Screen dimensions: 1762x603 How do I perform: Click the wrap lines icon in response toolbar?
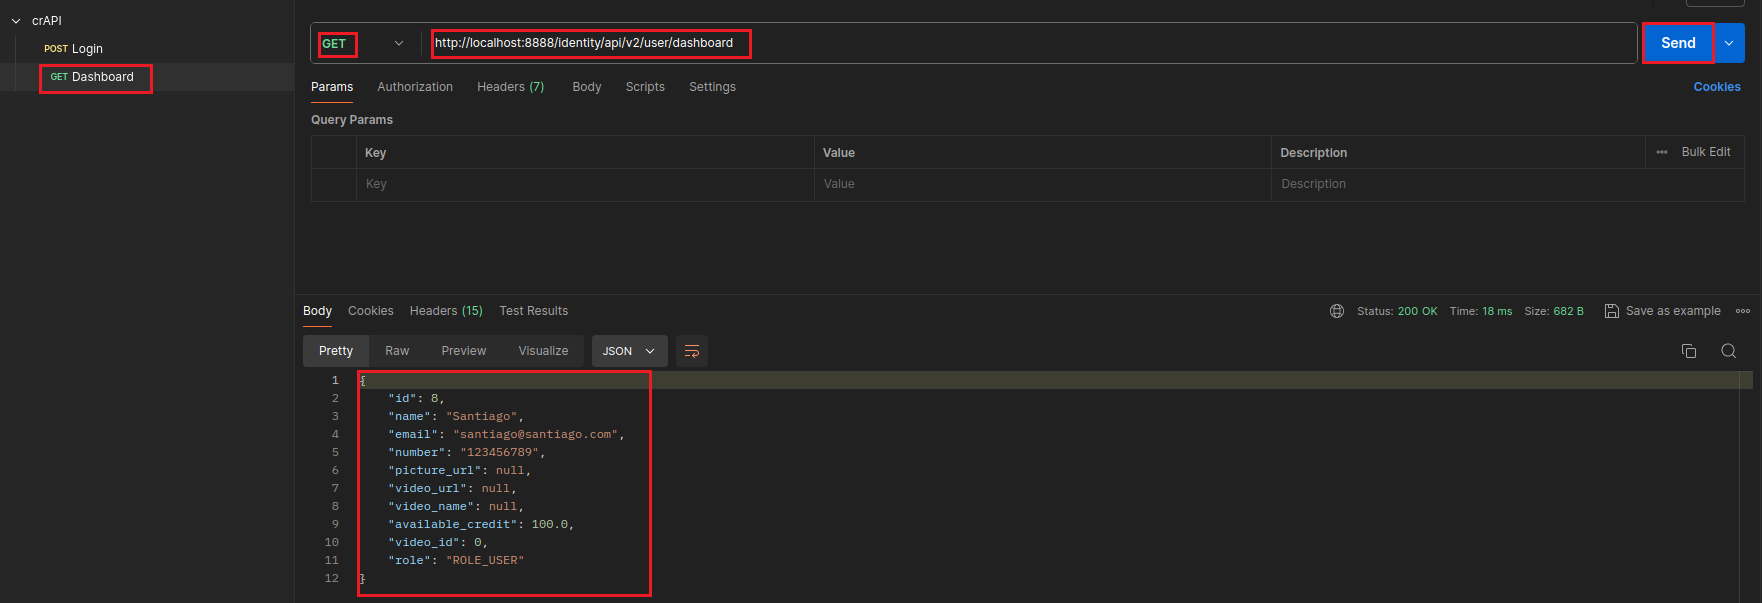(x=691, y=351)
